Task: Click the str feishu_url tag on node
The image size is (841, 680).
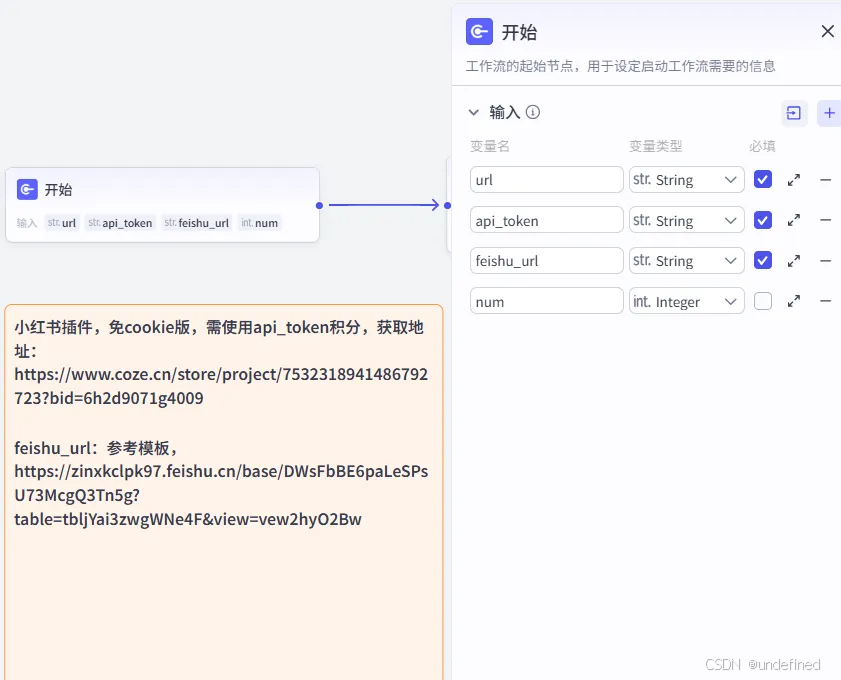Action: [x=197, y=223]
